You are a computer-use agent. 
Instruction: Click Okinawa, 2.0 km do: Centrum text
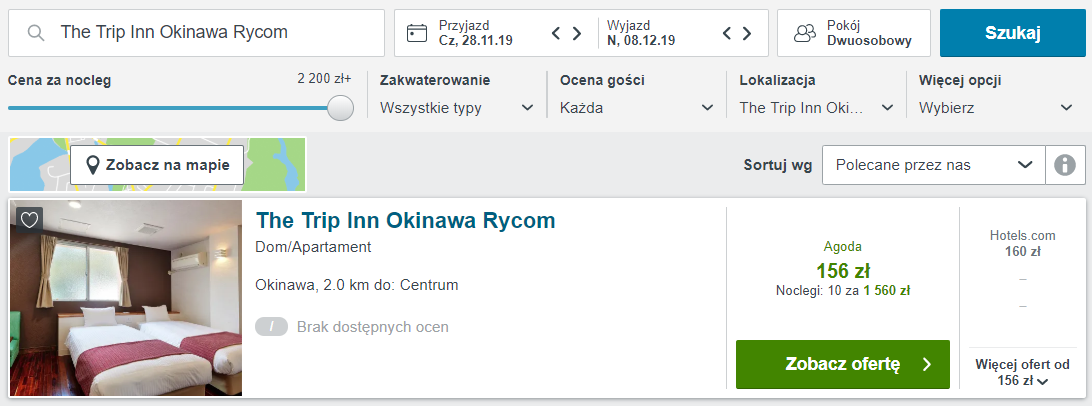(357, 285)
